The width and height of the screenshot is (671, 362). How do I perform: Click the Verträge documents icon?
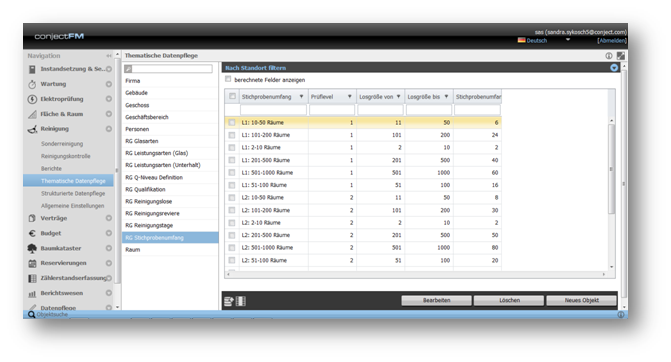coord(32,218)
